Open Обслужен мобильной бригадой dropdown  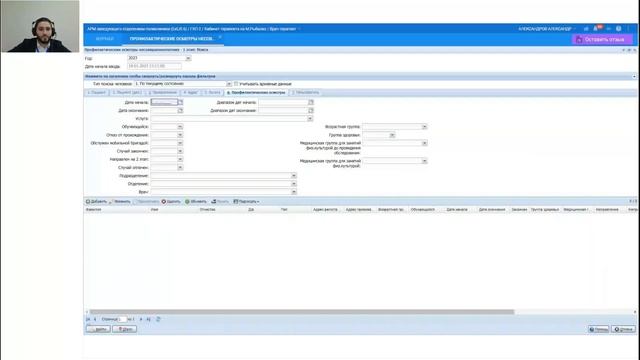tap(180, 143)
